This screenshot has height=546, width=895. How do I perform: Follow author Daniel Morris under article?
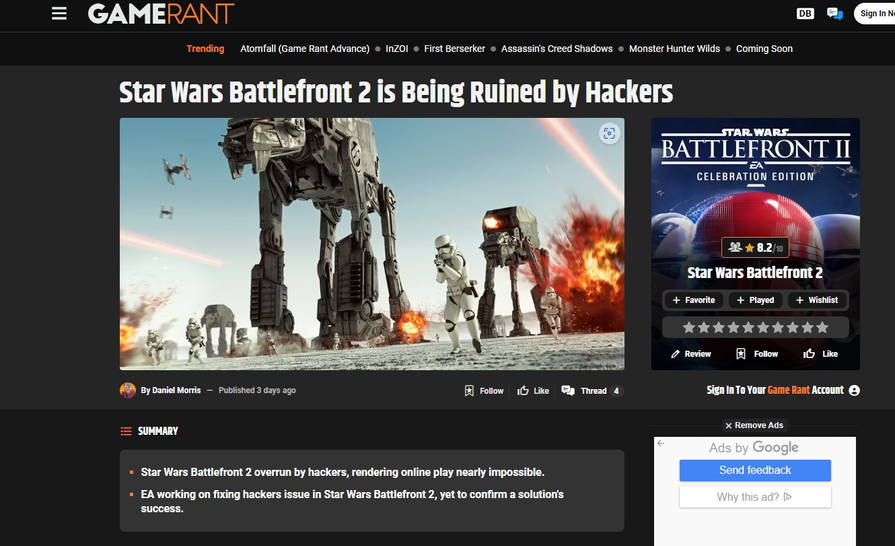tap(484, 391)
